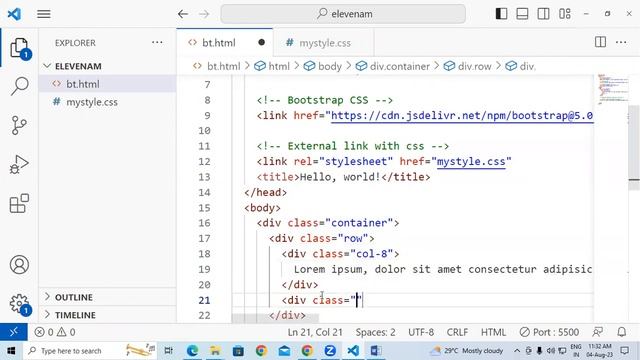
Task: Show errors and warnings in status bar
Action: point(55,332)
